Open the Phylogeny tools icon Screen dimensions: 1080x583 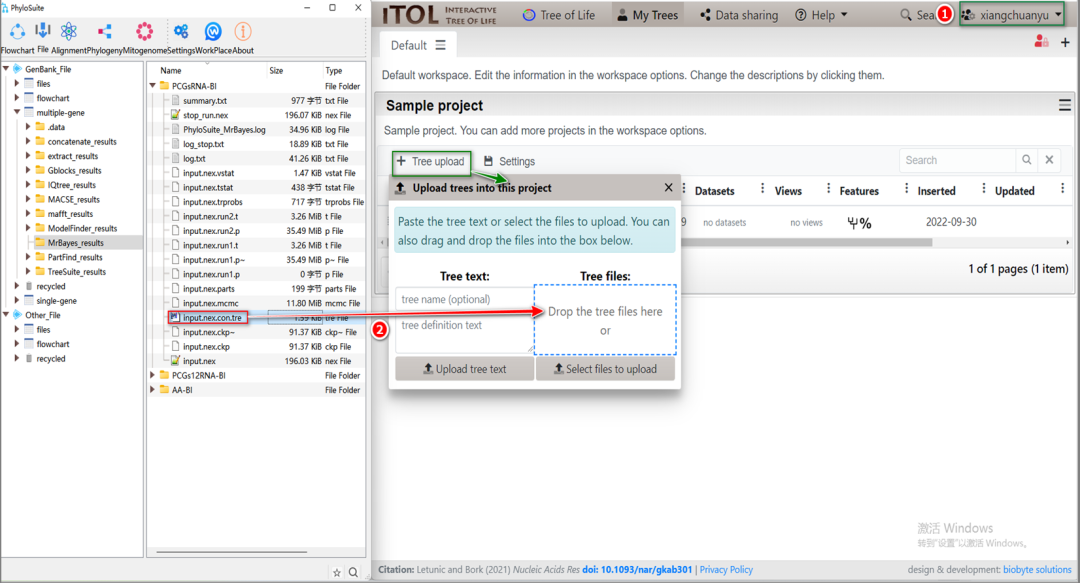105,31
